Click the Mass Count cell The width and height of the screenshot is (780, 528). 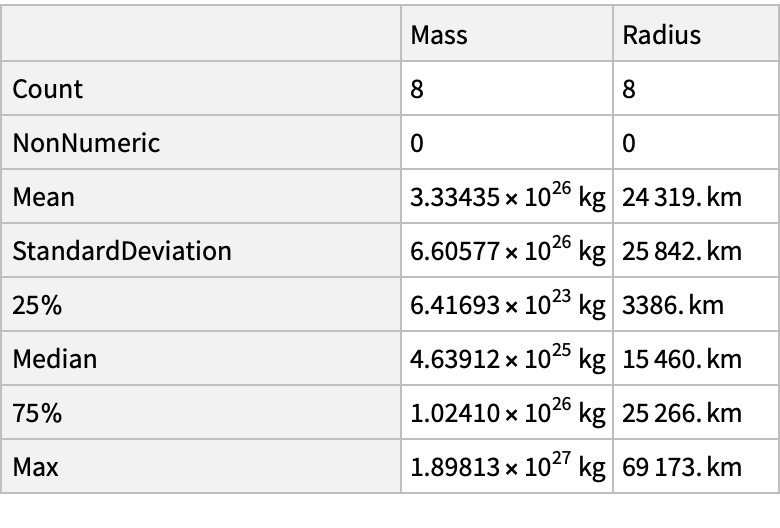pyautogui.click(x=417, y=90)
